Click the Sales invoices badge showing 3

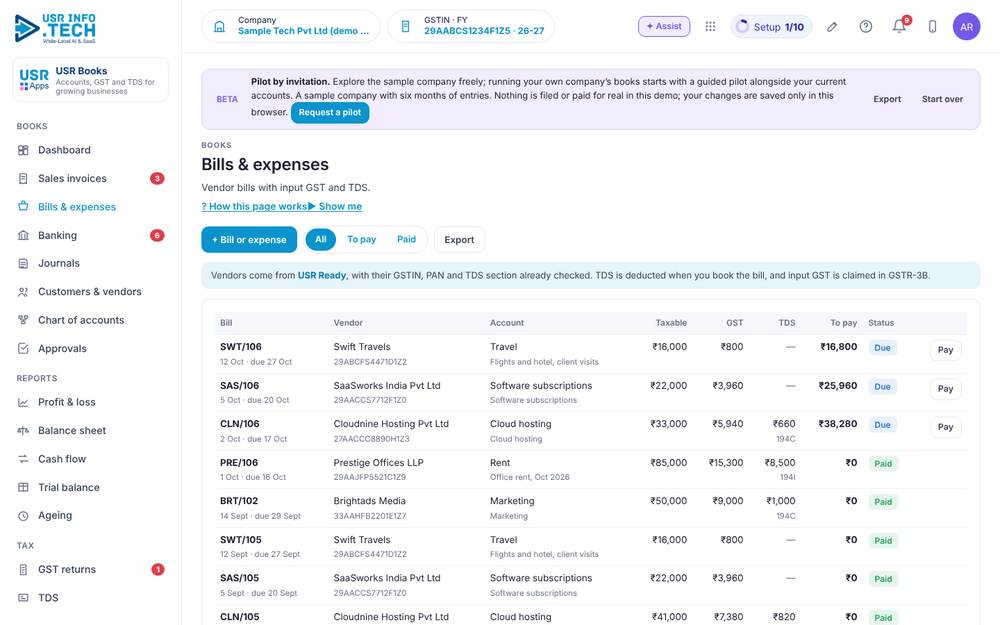[157, 179]
